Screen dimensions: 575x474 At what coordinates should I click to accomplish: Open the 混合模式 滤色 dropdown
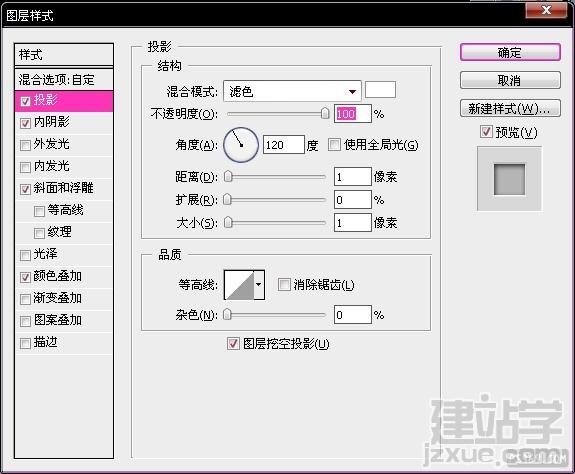(292, 91)
